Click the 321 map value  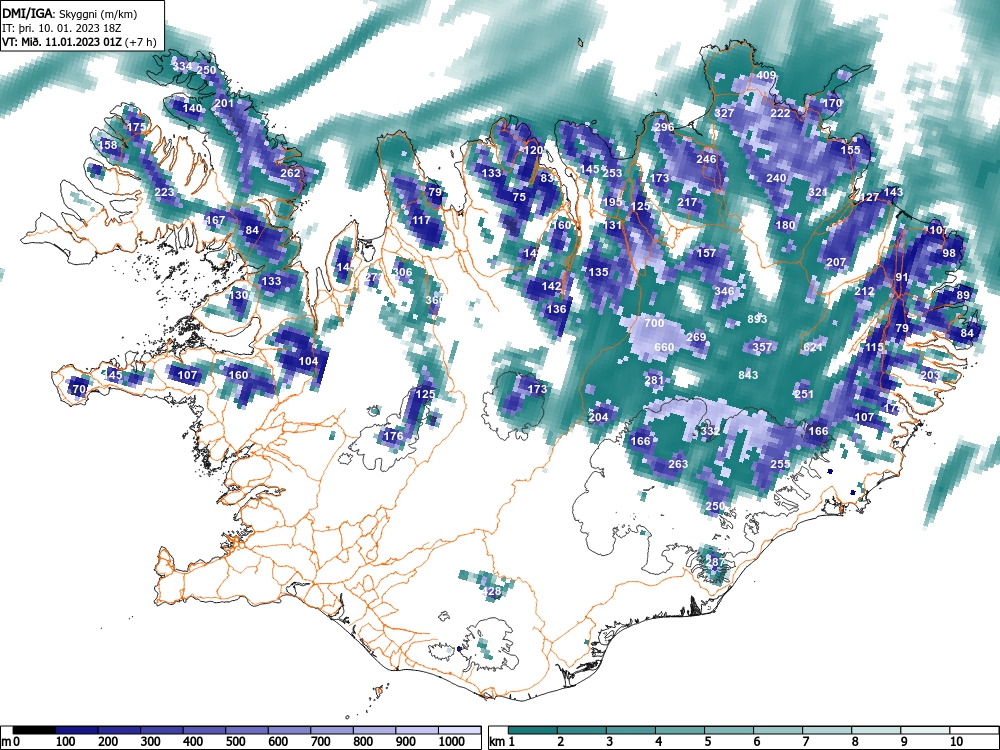(818, 192)
